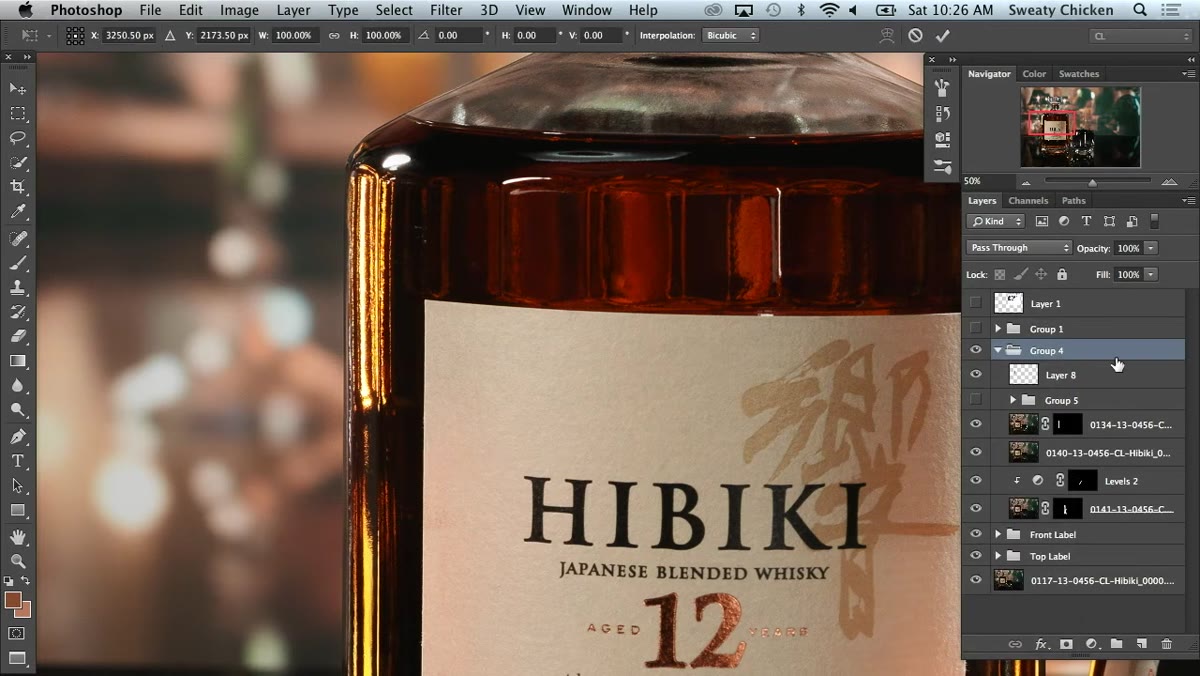
Task: Click the foreground color swatch
Action: pos(13,600)
